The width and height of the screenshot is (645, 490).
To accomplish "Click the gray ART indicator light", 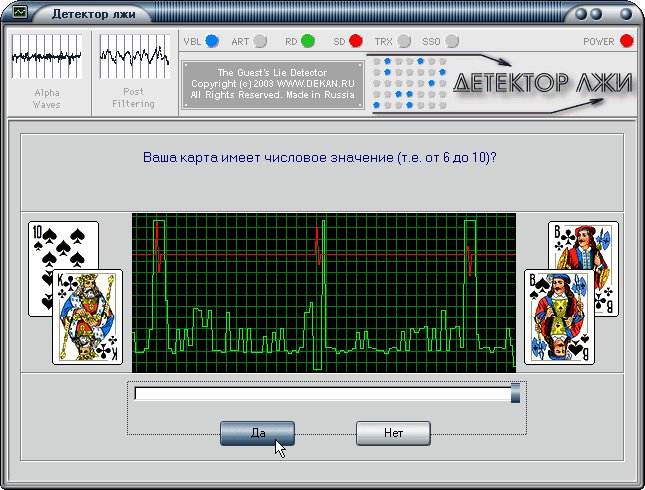I will coord(260,41).
